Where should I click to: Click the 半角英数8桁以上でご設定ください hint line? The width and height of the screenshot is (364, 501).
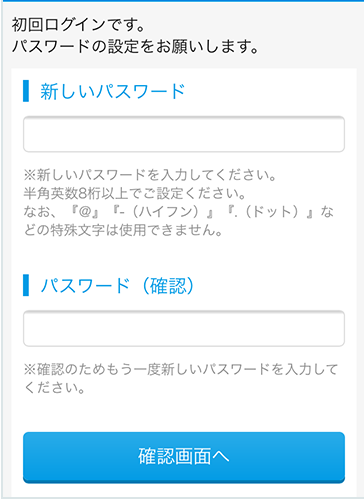(135, 193)
